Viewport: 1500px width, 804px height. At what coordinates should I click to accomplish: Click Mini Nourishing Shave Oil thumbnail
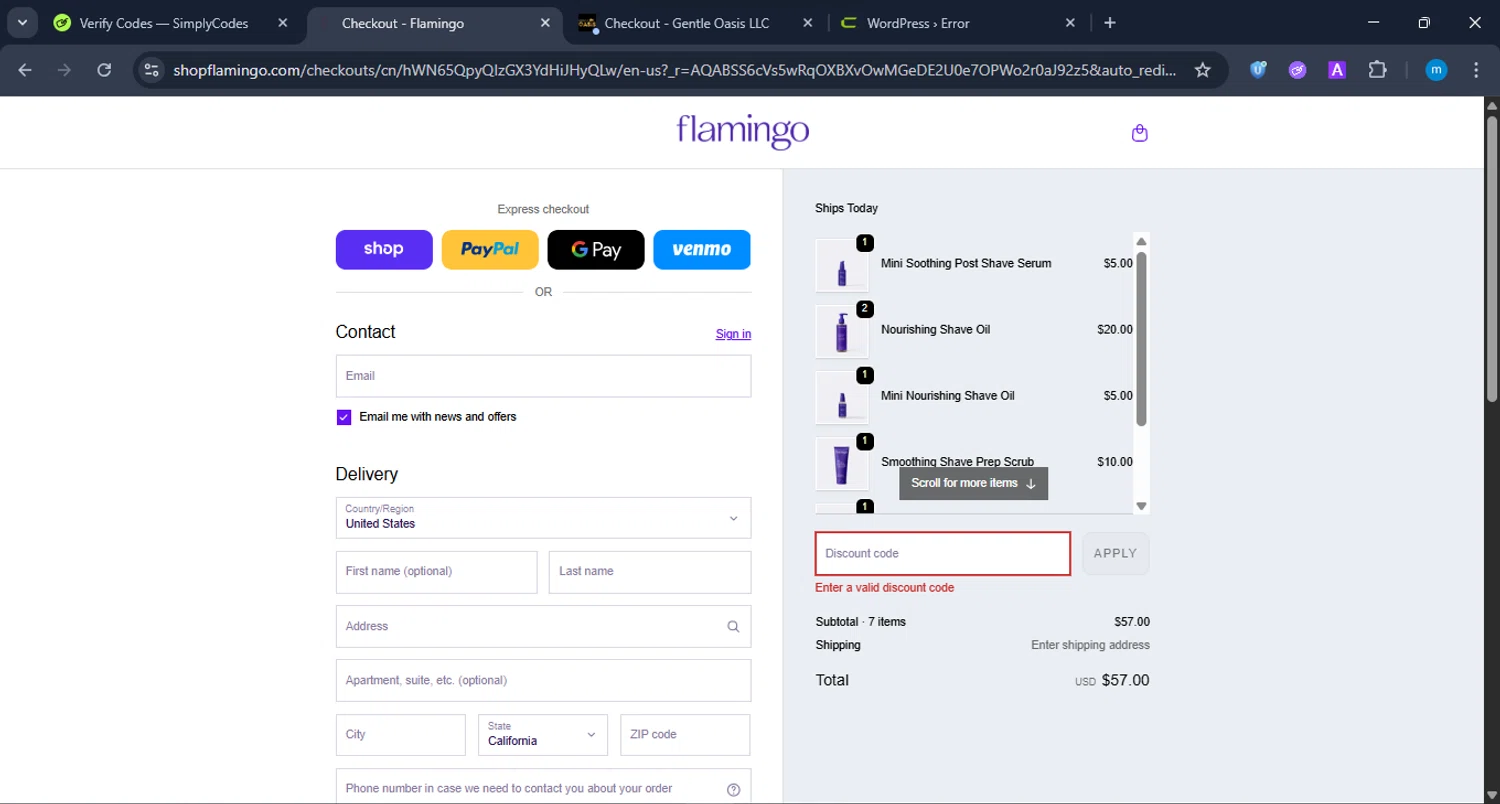(x=842, y=398)
